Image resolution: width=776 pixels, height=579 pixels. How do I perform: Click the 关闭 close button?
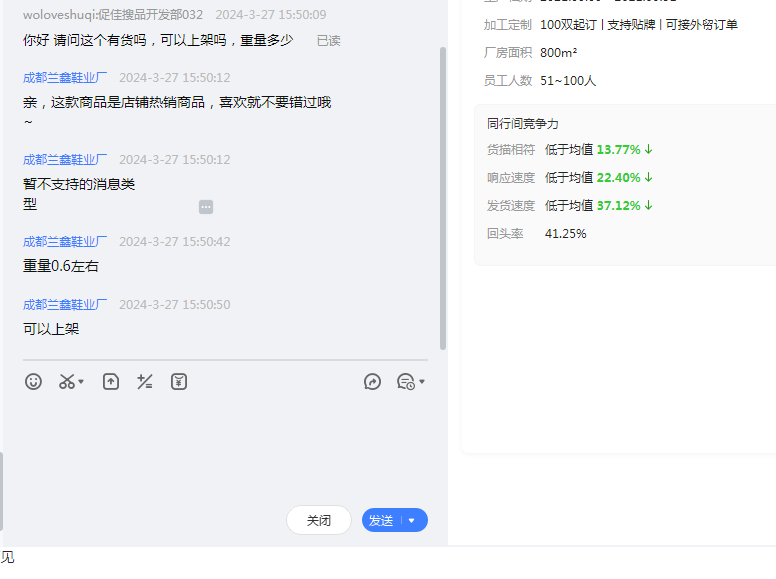tap(318, 521)
